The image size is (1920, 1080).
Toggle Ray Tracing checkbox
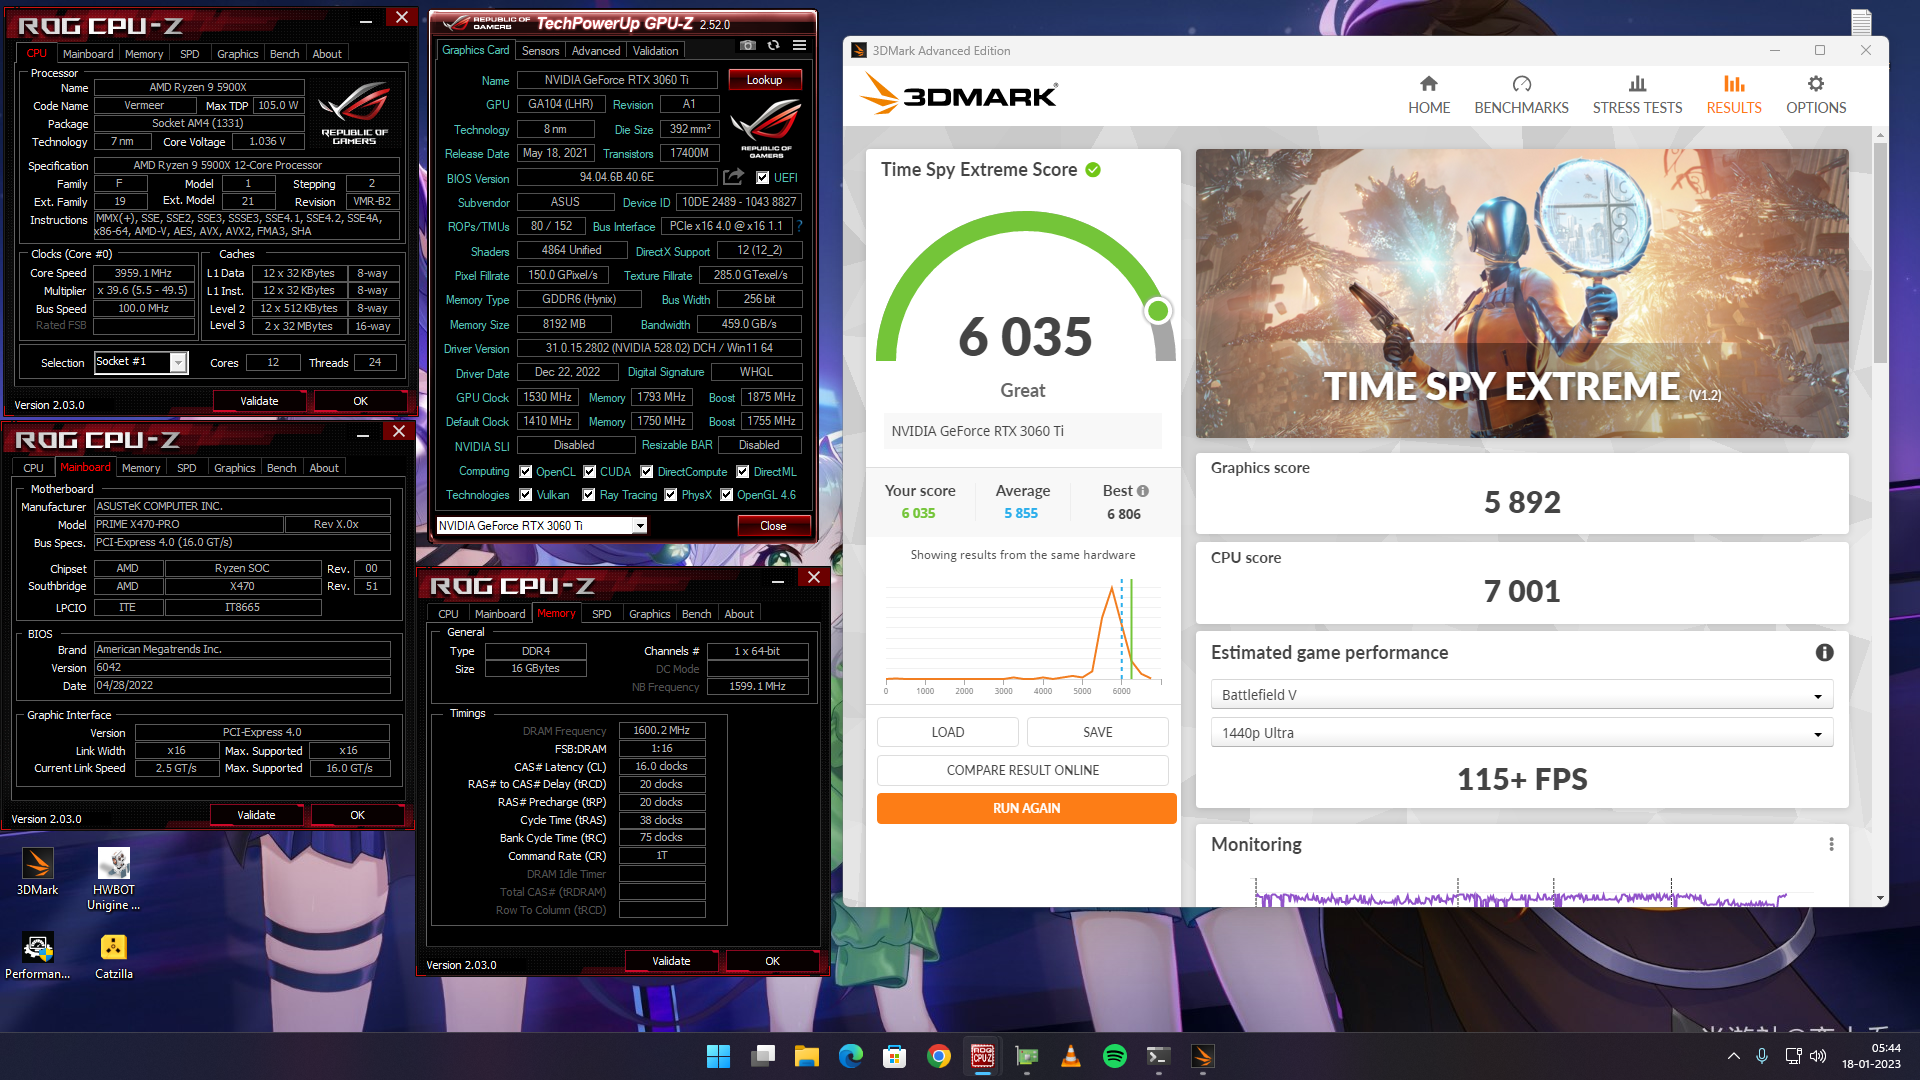tap(589, 495)
